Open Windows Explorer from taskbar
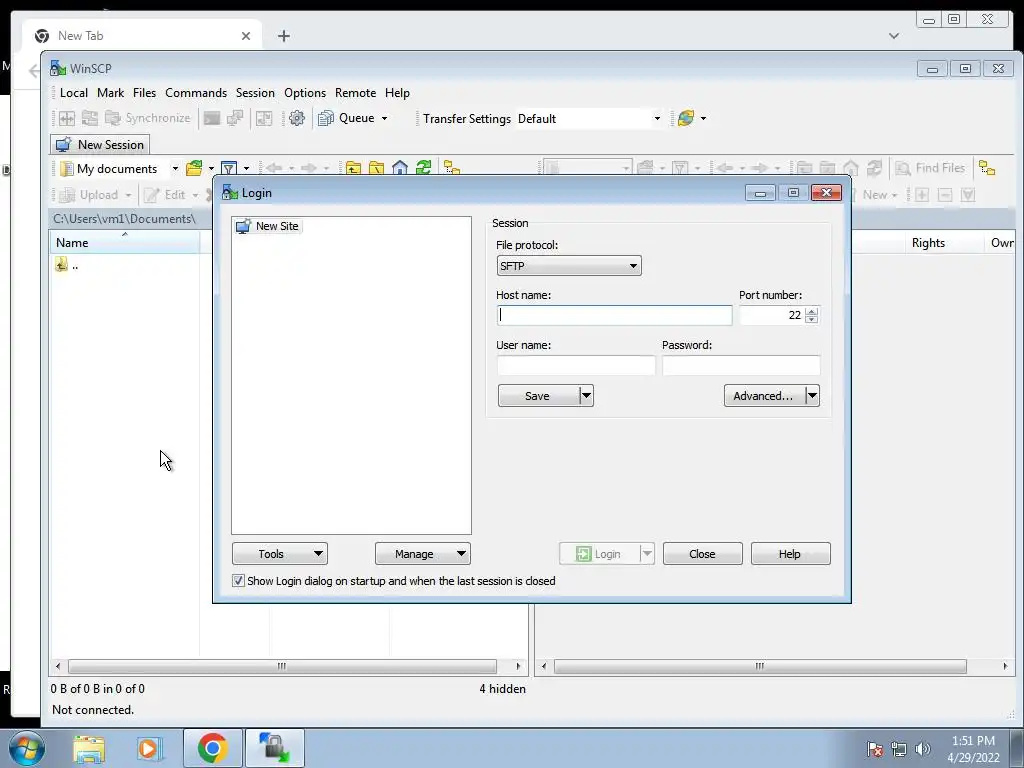Viewport: 1024px width, 768px height. 89,748
